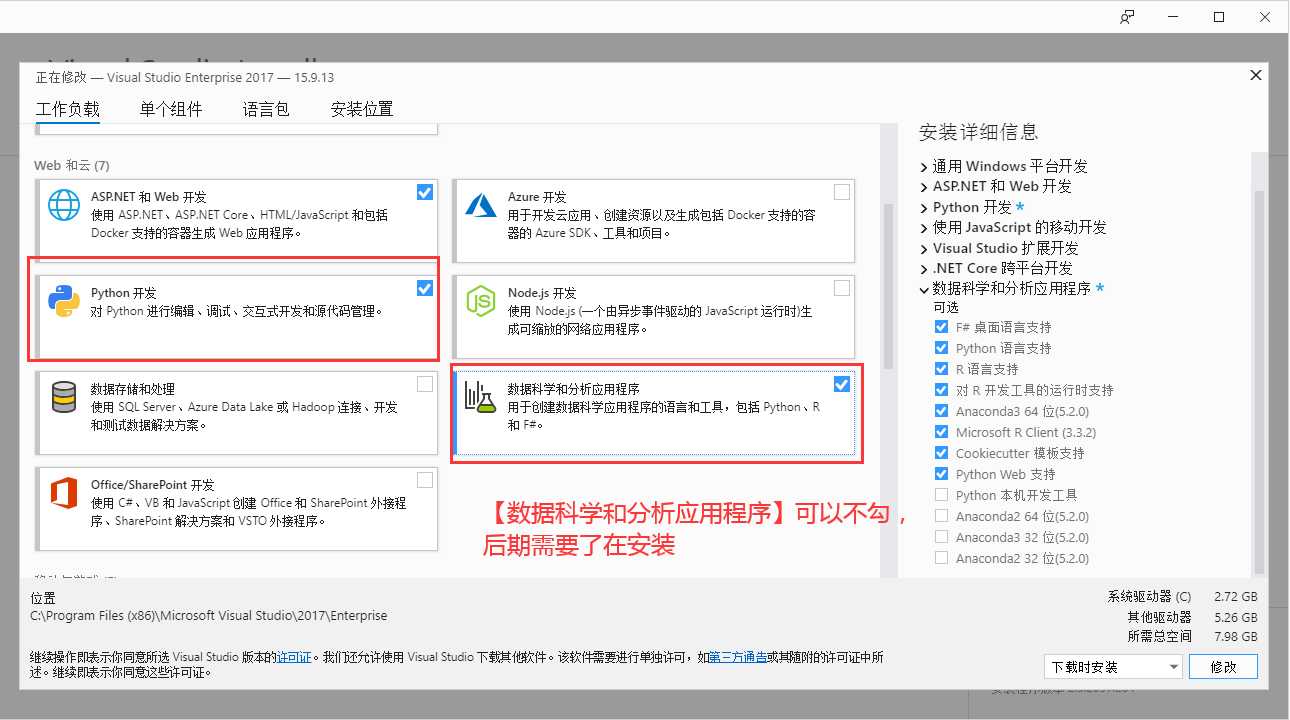Click the installation path text
This screenshot has height=720, width=1290.
pyautogui.click(x=209, y=616)
